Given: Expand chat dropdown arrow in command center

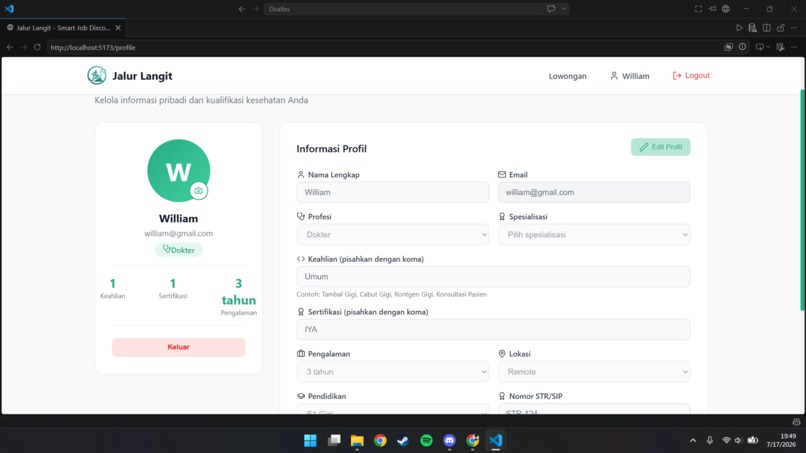Looking at the screenshot, I should click(x=564, y=9).
